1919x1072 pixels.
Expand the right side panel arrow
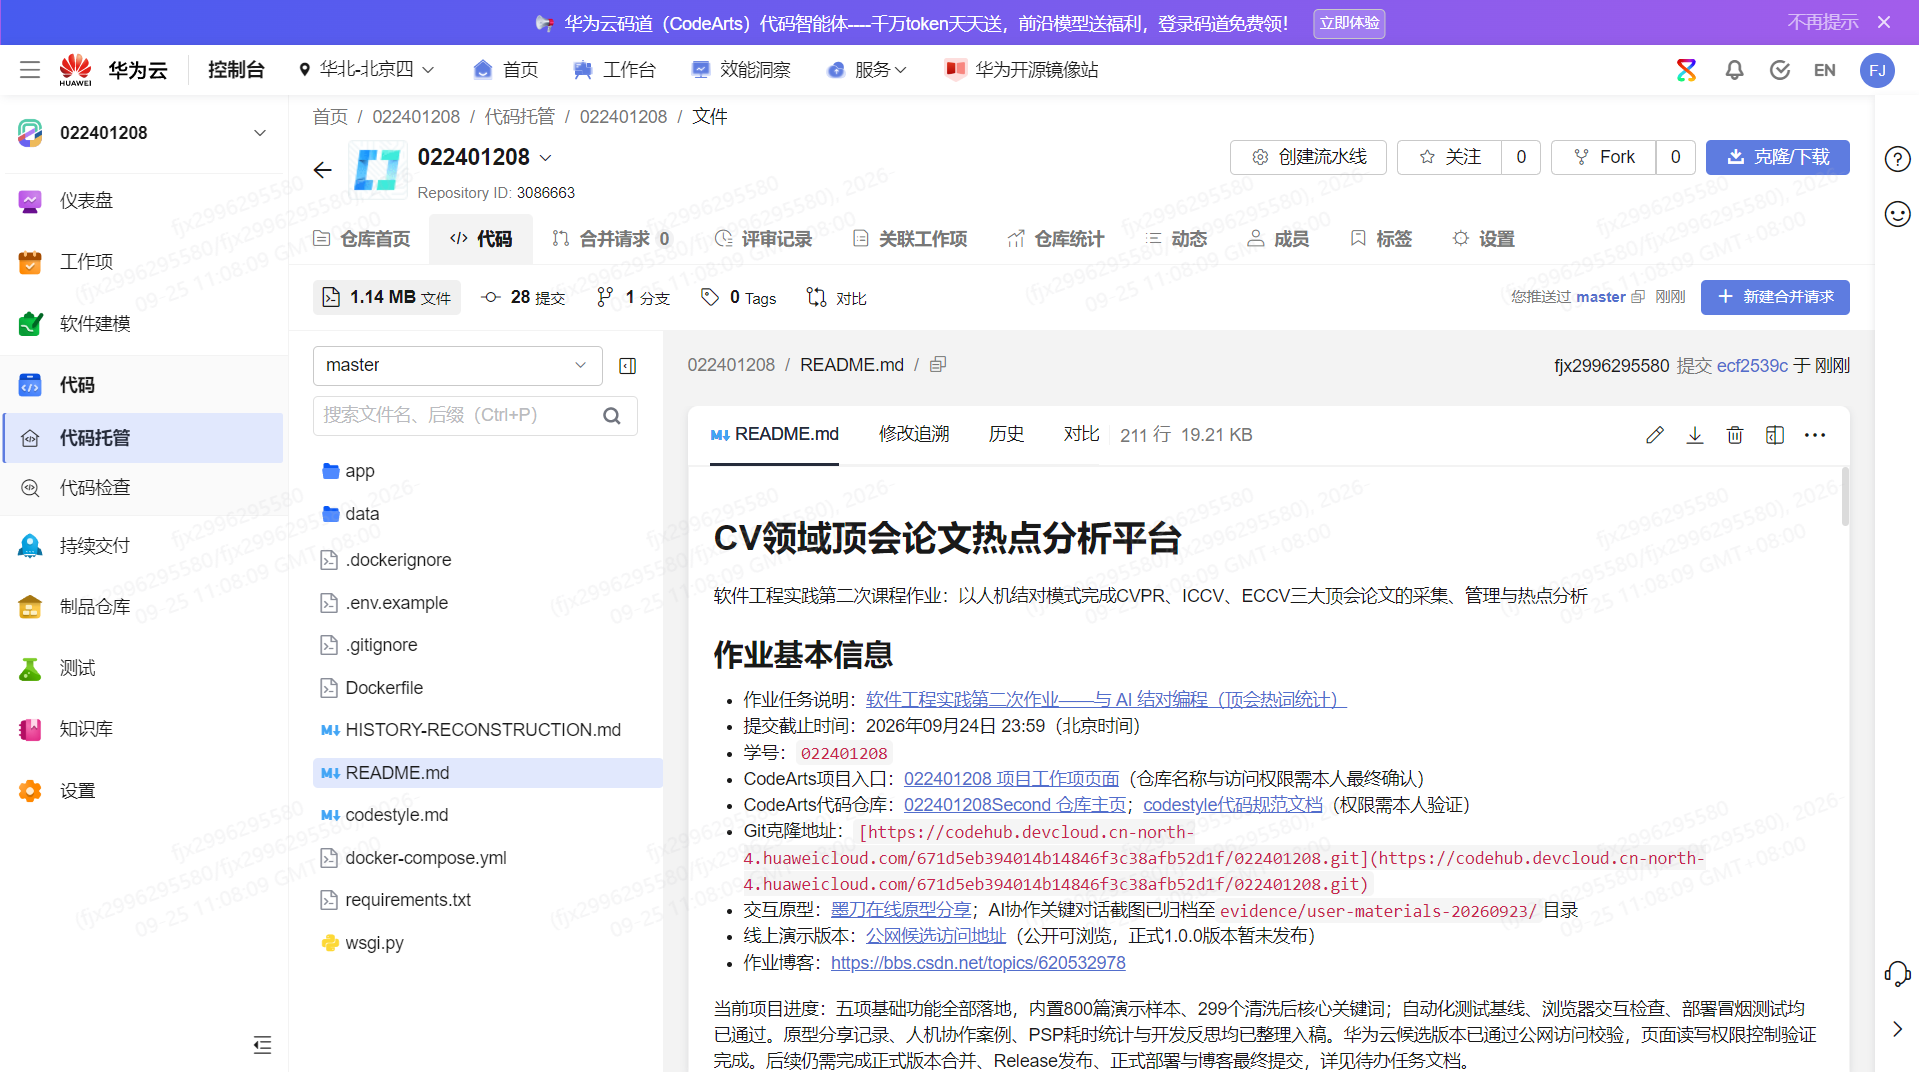(1897, 1029)
